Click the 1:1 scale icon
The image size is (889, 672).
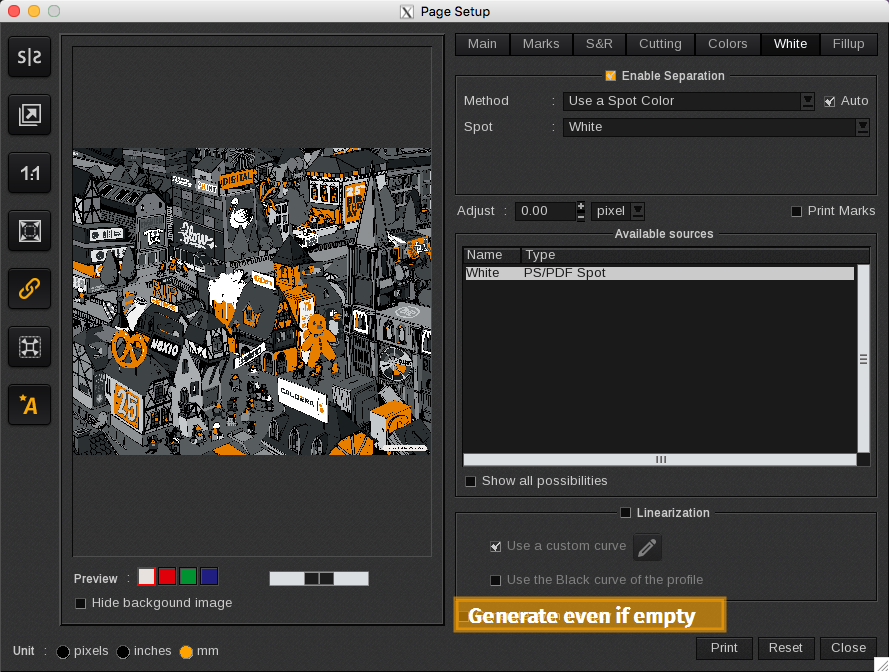(x=29, y=173)
